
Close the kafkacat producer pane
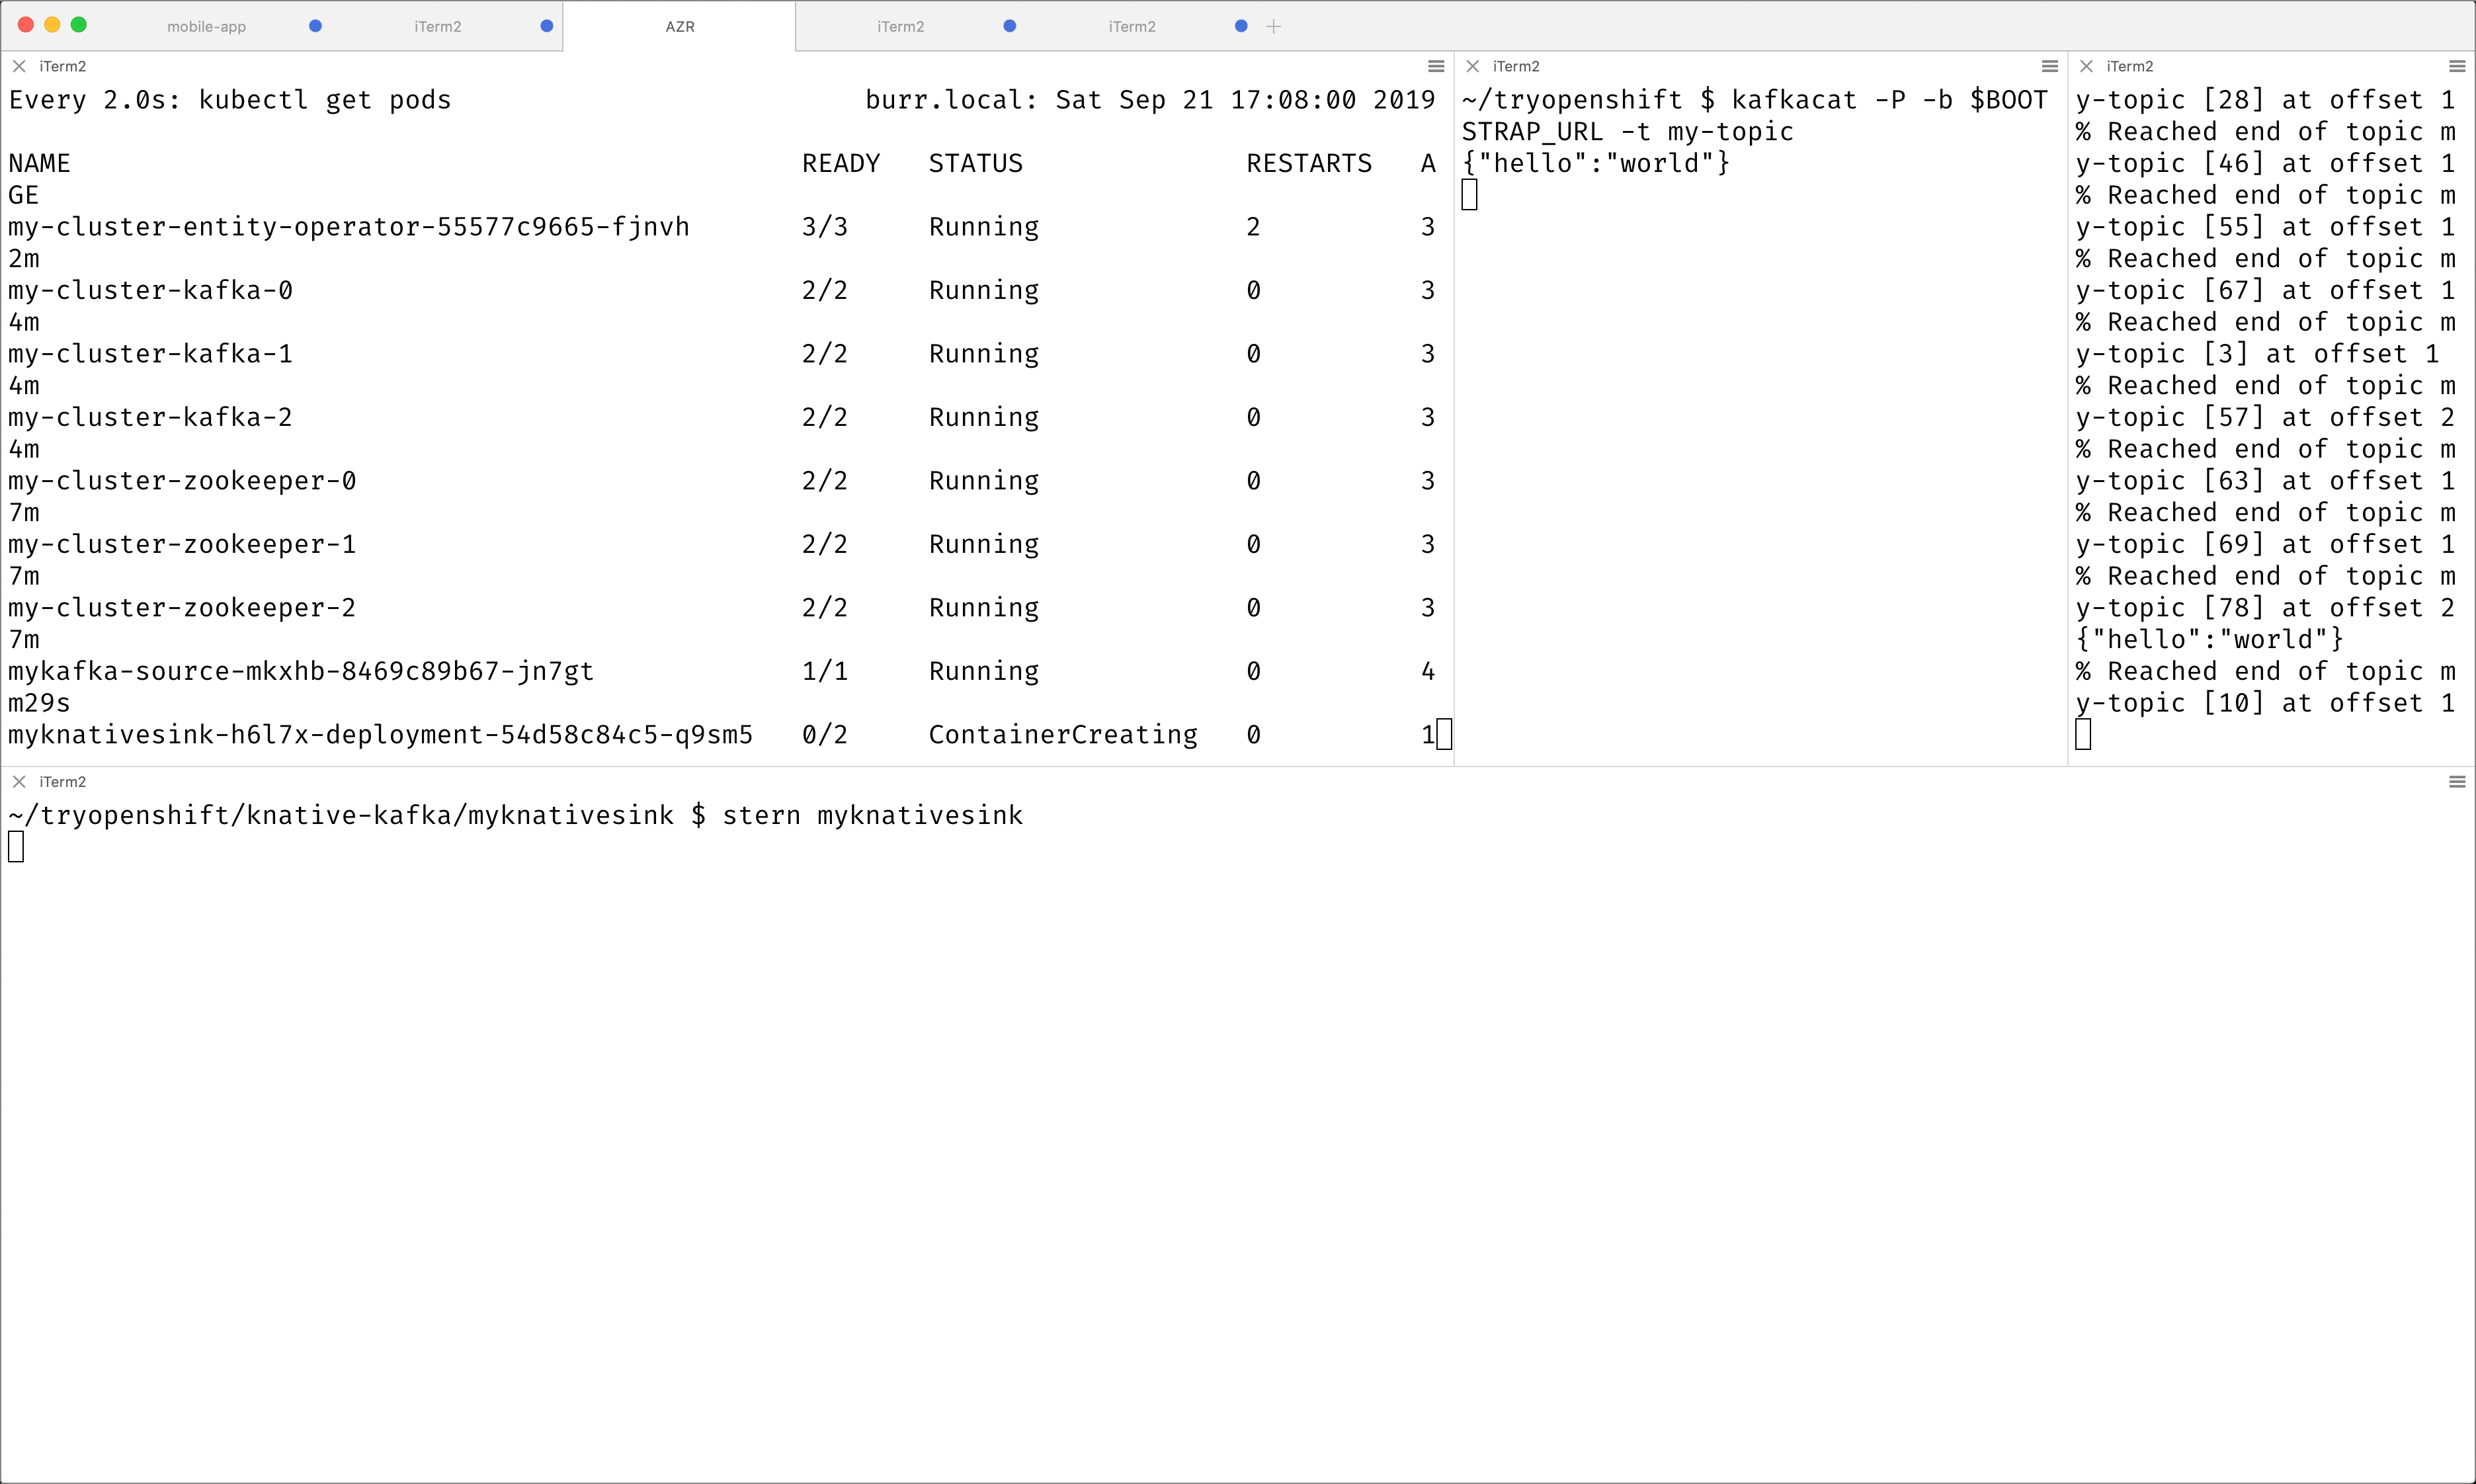[1472, 66]
